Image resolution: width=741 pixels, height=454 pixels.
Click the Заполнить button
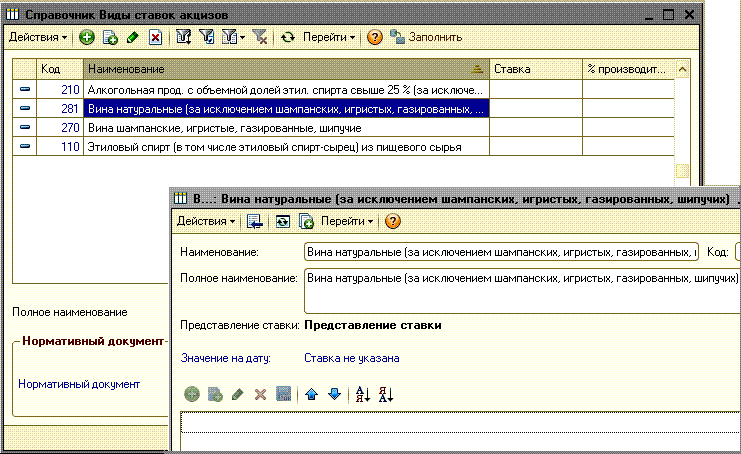tap(426, 37)
